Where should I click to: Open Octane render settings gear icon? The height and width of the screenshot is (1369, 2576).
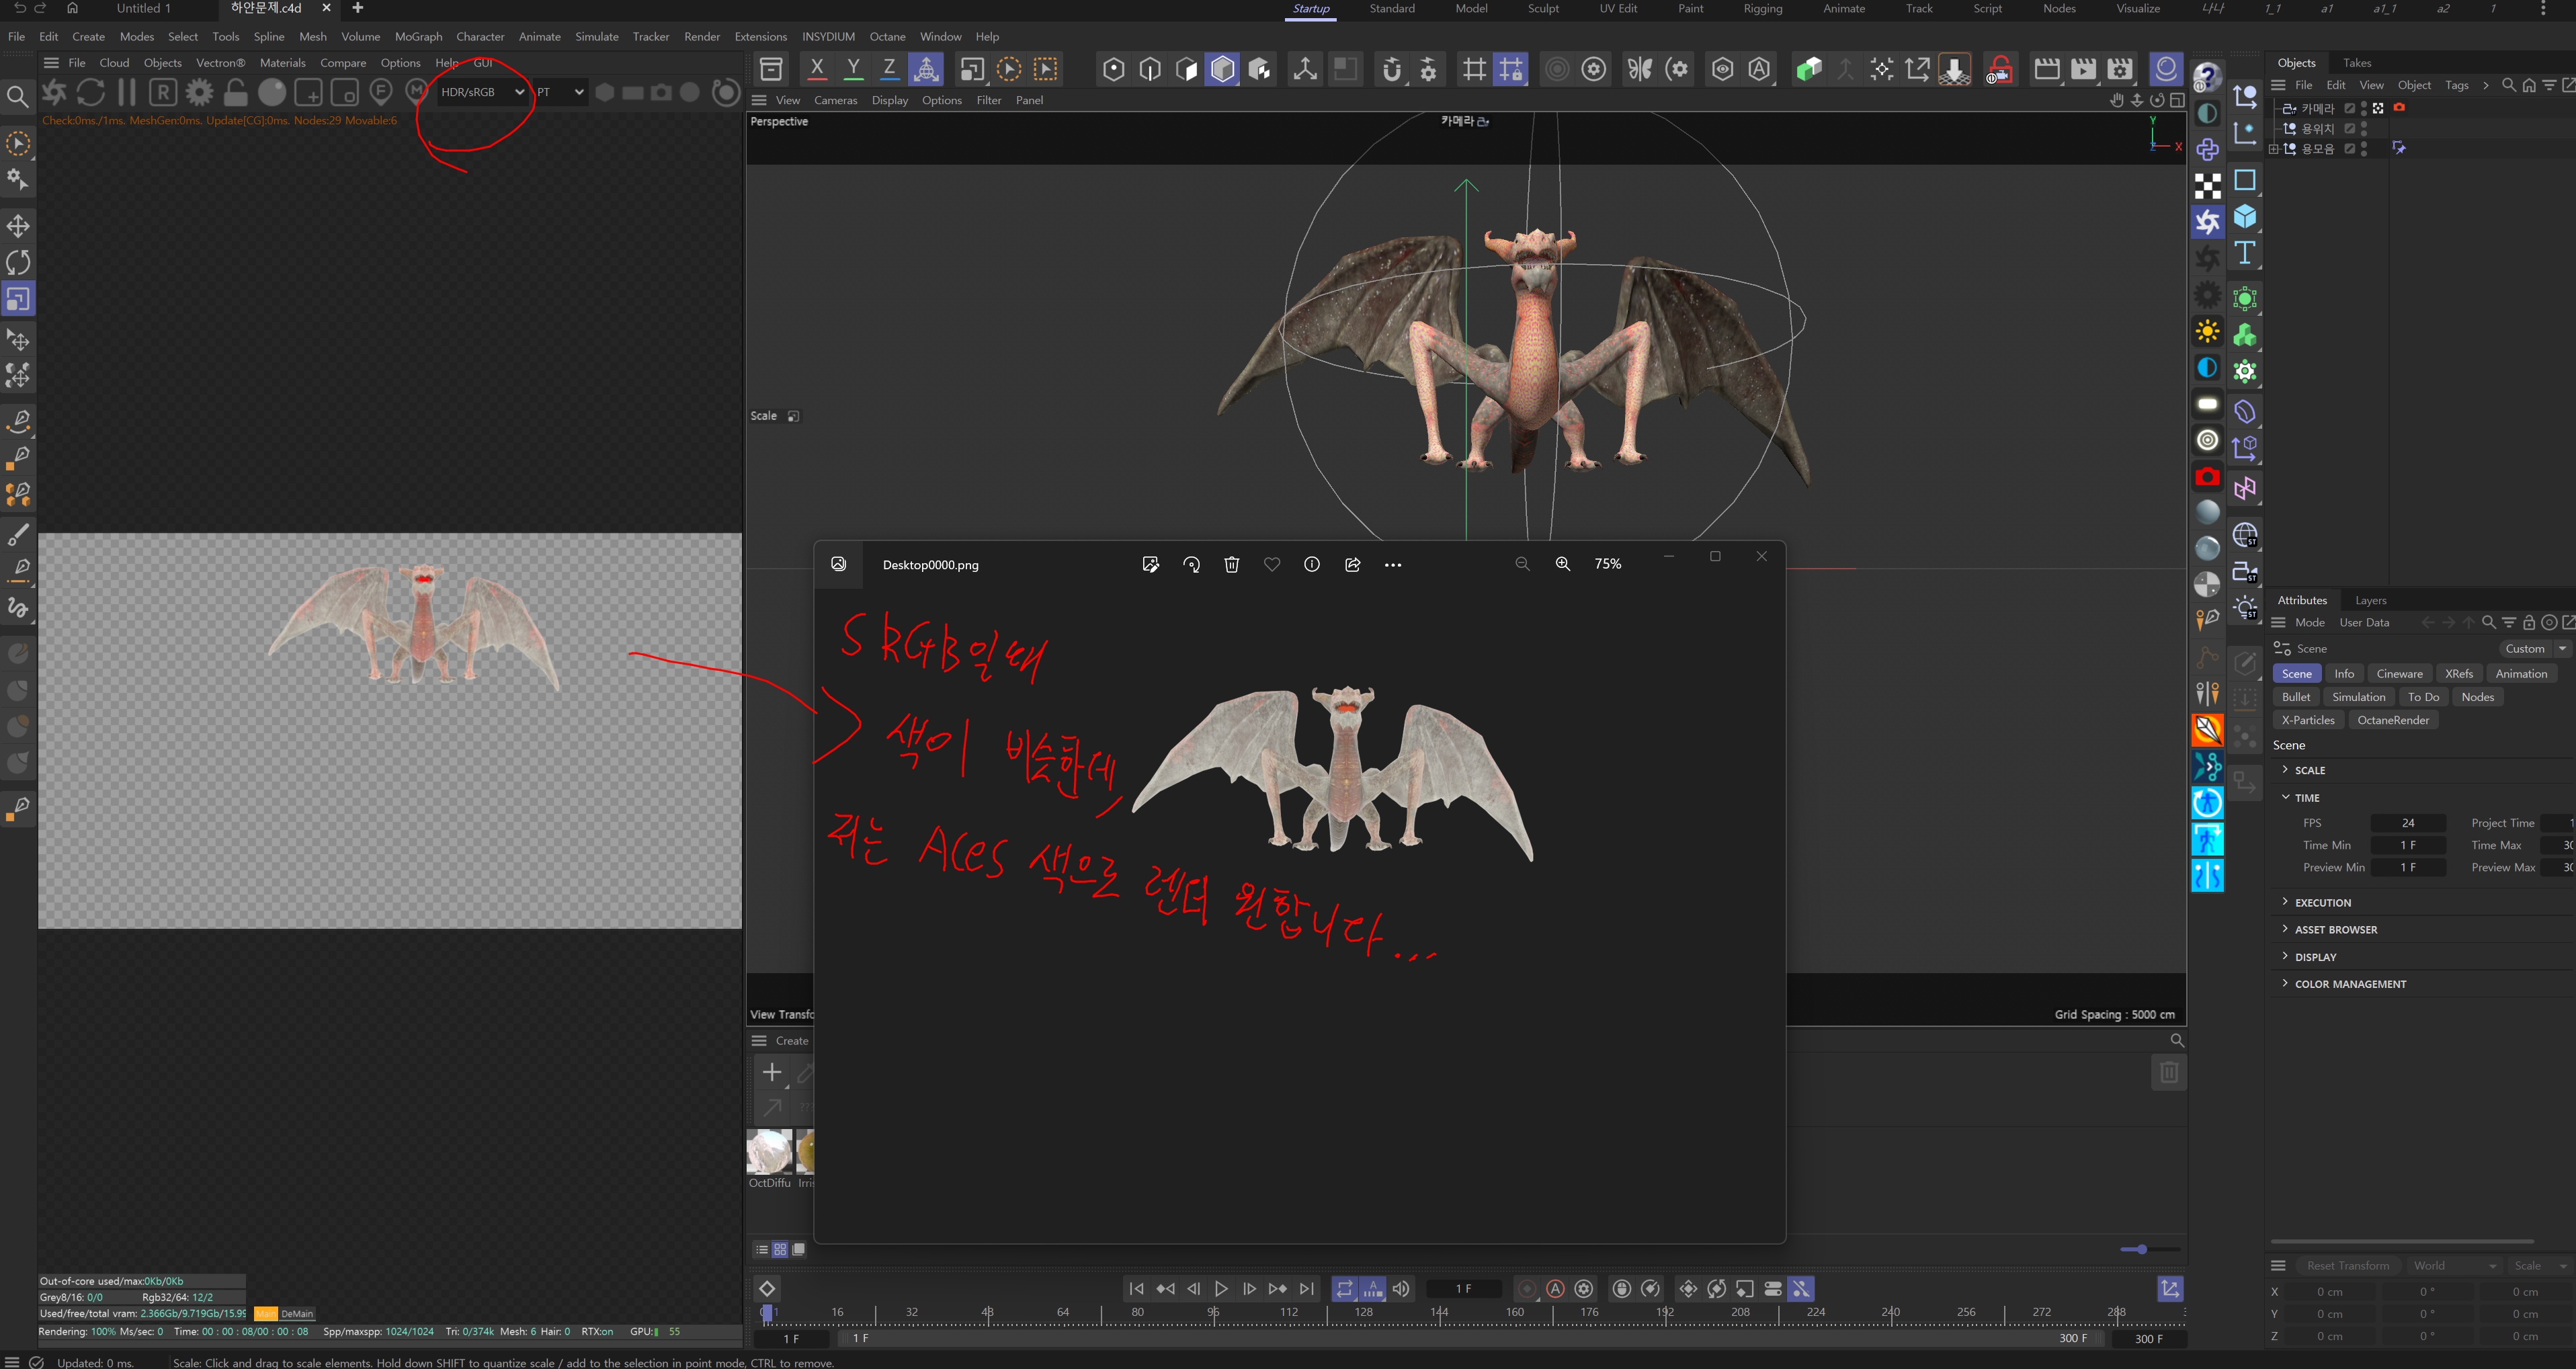pos(199,93)
